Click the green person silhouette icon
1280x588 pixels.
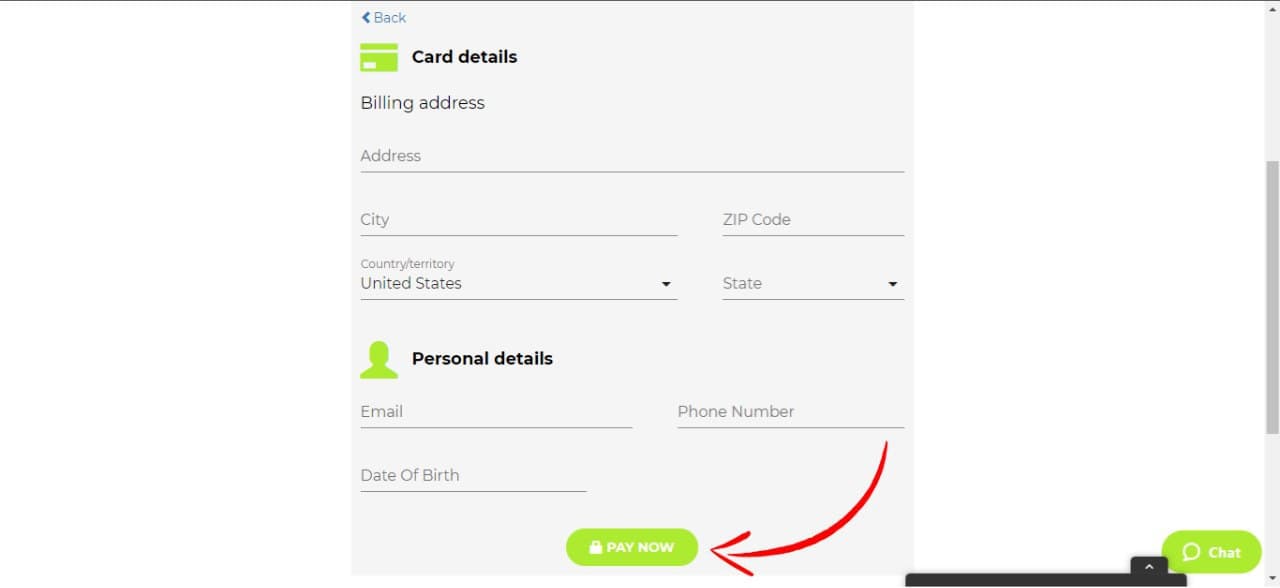[379, 360]
